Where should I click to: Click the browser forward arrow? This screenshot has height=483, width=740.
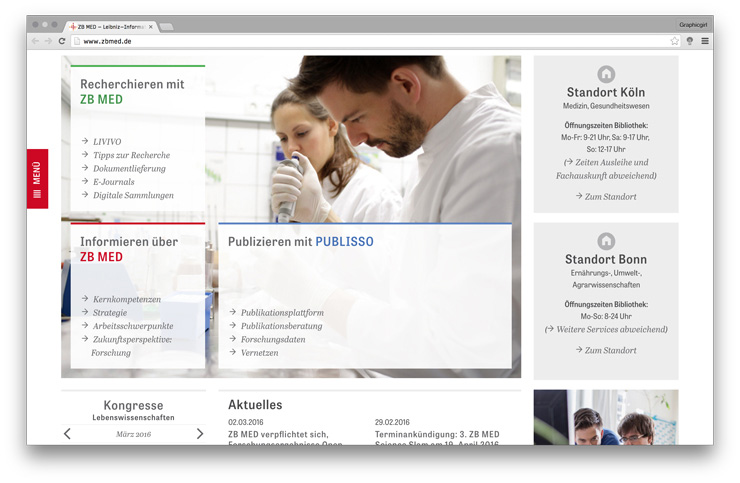coord(49,41)
